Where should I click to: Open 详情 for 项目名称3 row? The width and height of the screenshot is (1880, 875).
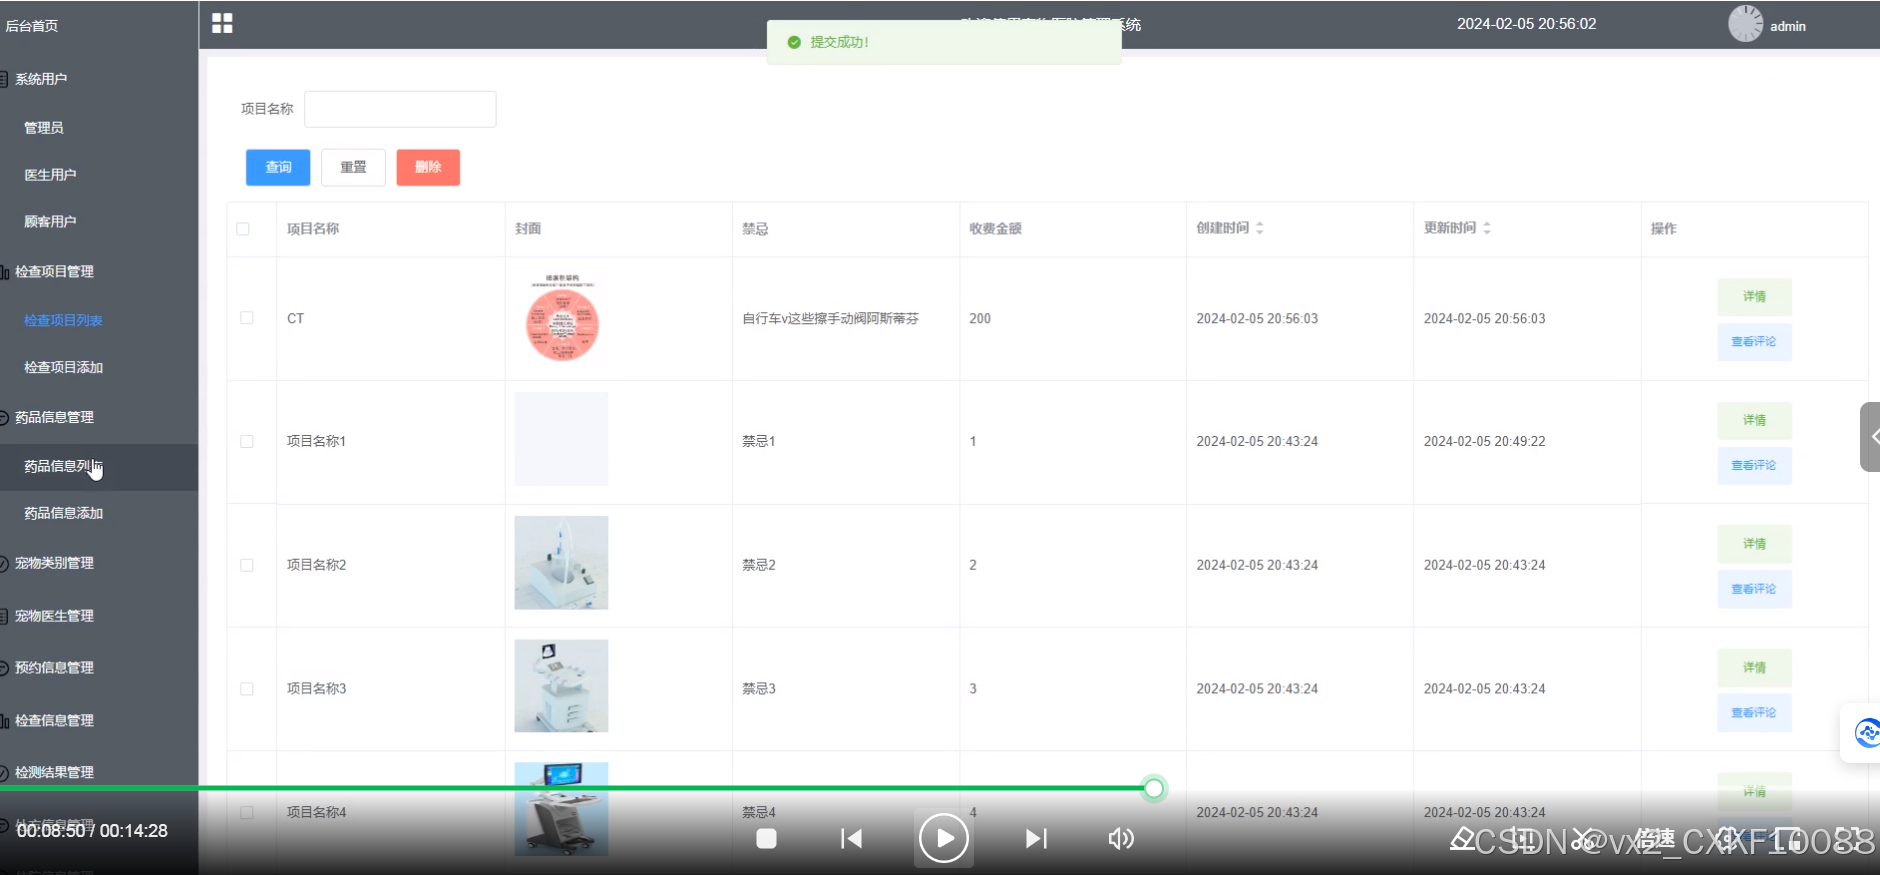click(1754, 667)
